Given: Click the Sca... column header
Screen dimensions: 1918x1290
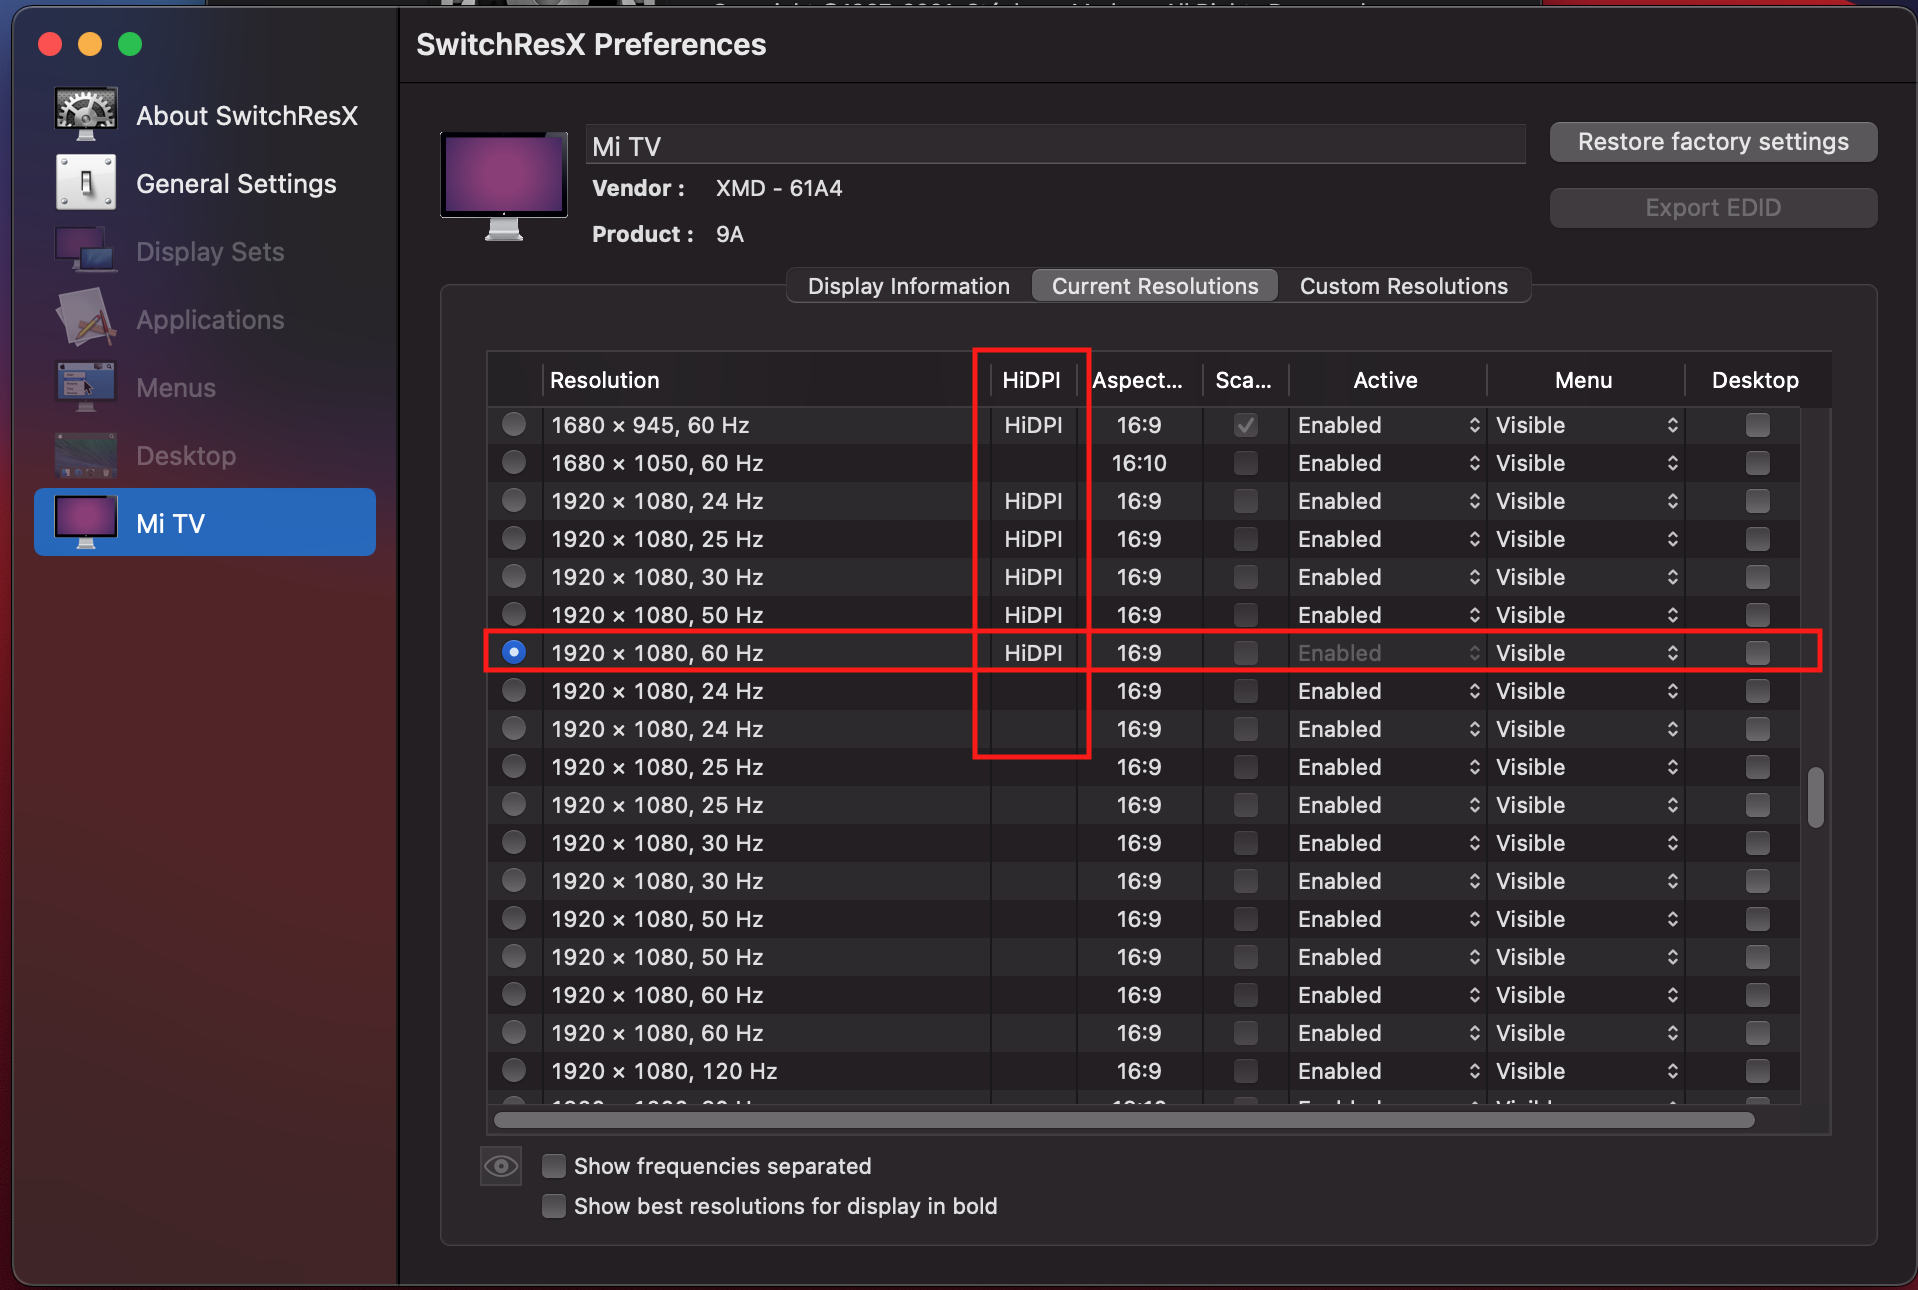Looking at the screenshot, I should pos(1244,380).
